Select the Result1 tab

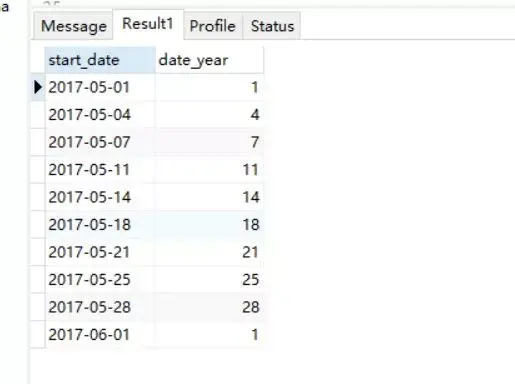(x=148, y=24)
